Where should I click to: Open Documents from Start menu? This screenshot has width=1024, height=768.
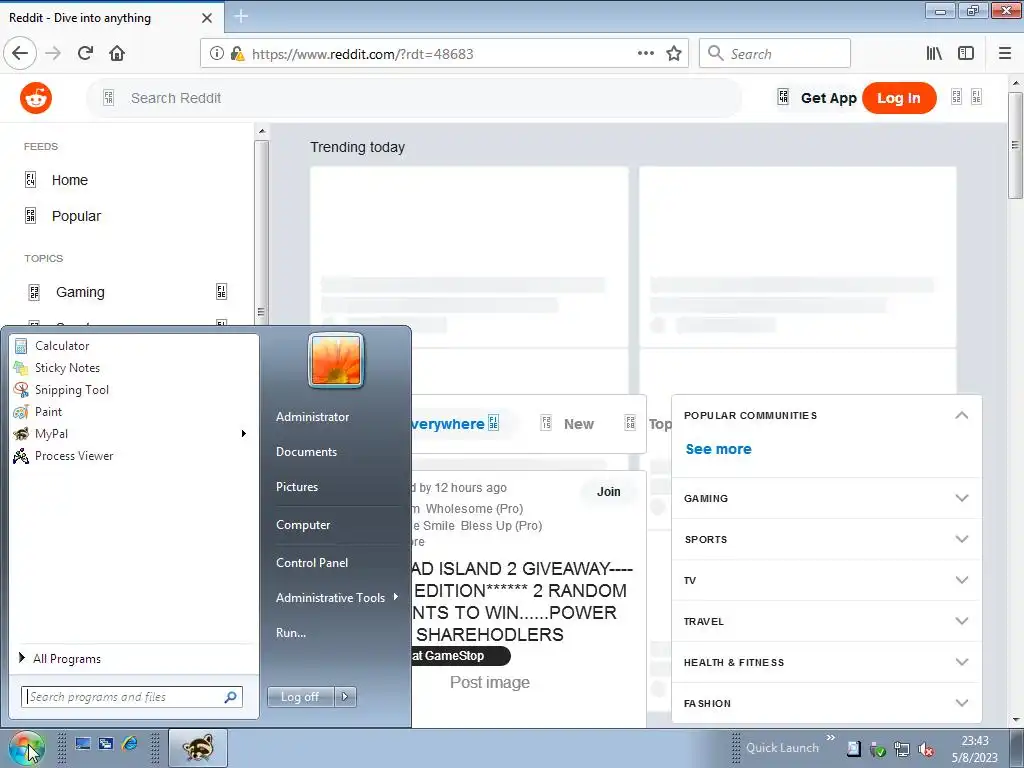[x=306, y=452]
